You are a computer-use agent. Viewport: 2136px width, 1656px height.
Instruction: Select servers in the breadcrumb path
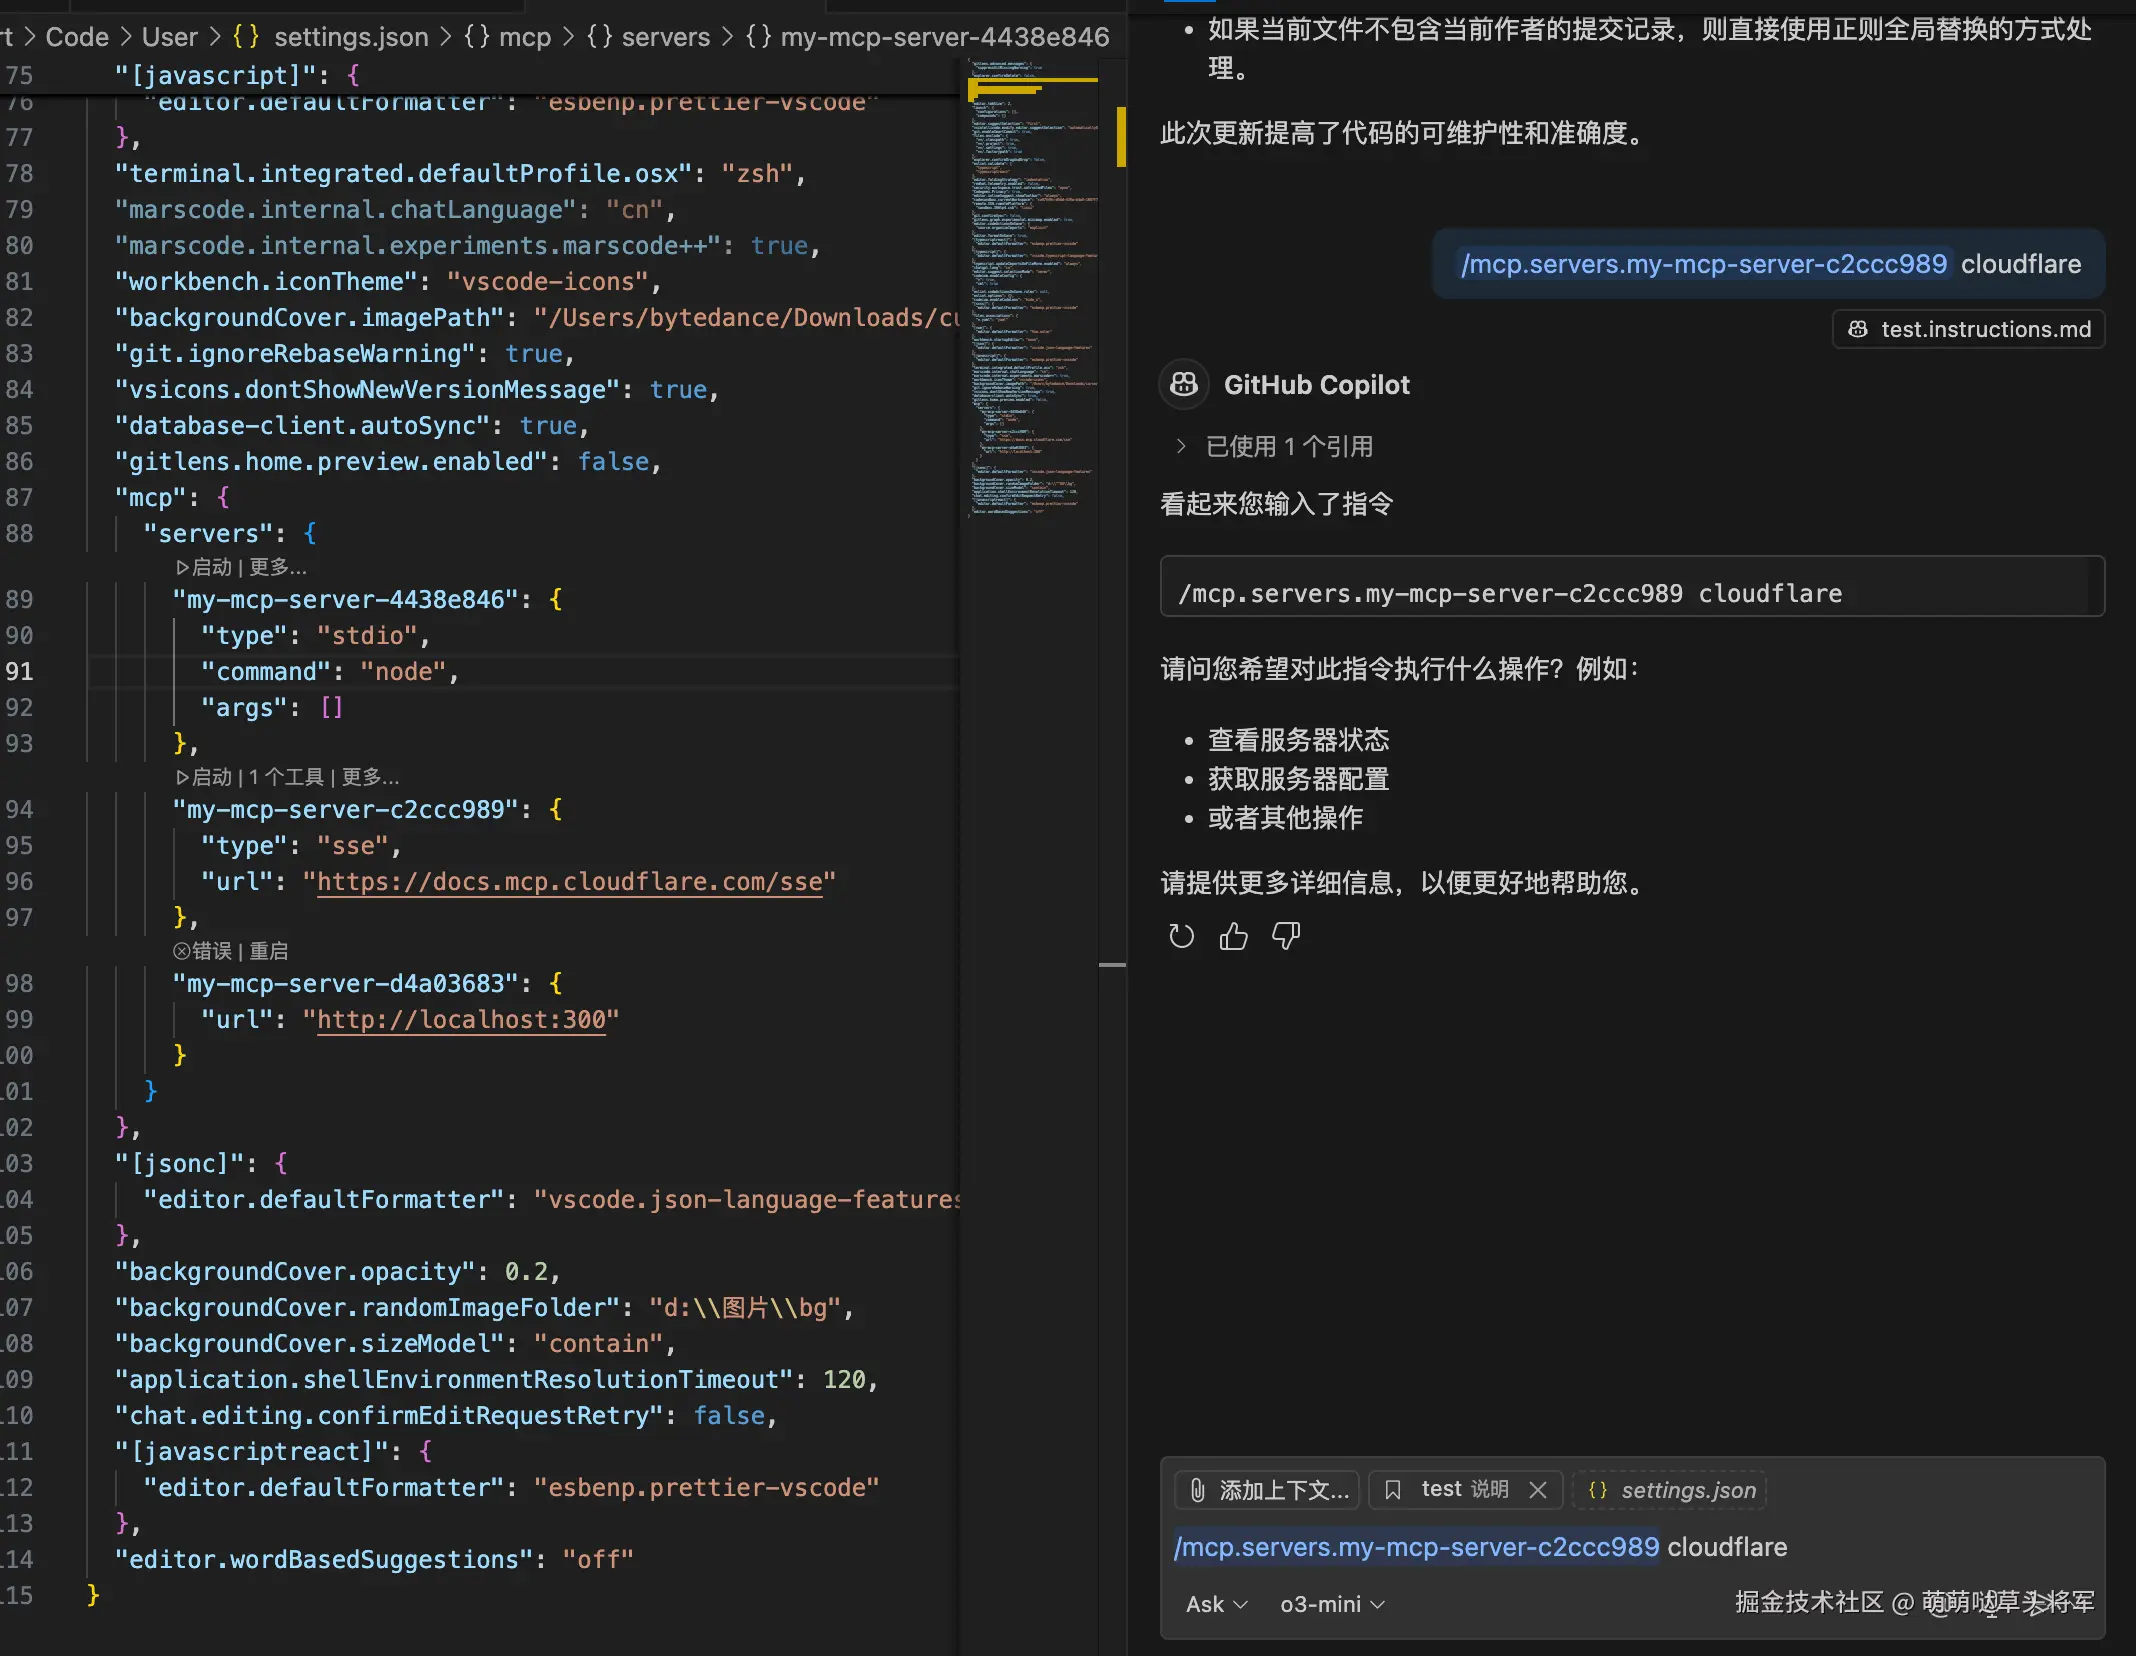665,36
